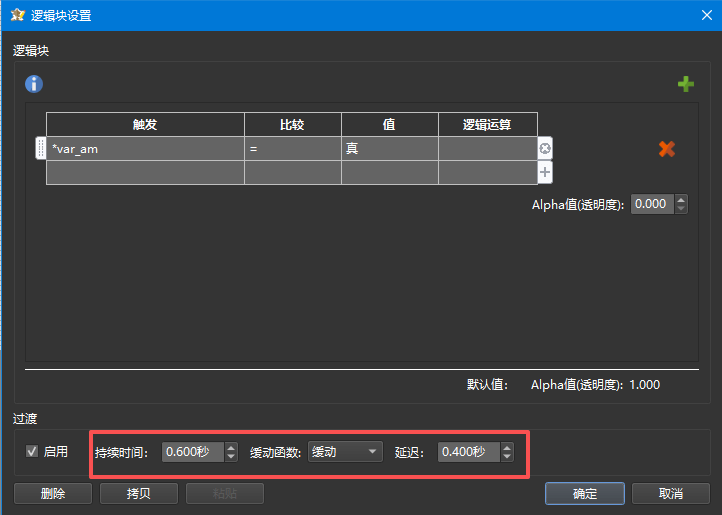The image size is (722, 515).
Task: Close the 逻辑块设置 dialog window
Action: [703, 15]
